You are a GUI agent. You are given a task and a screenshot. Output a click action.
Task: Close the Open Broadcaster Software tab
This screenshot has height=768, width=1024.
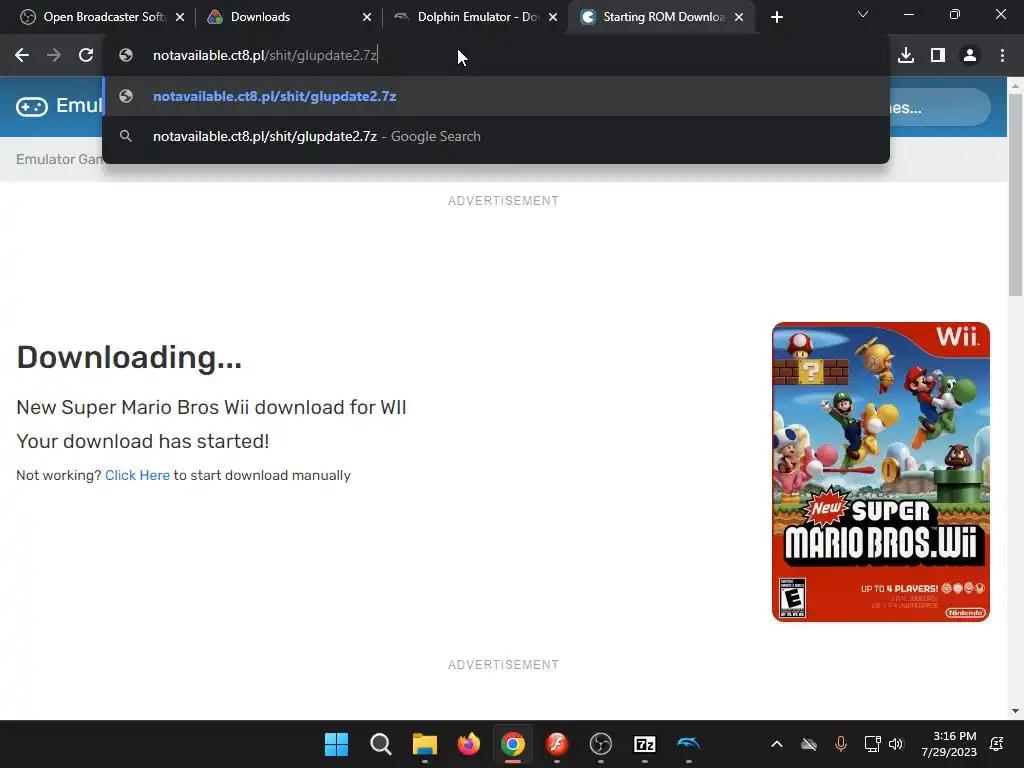180,17
